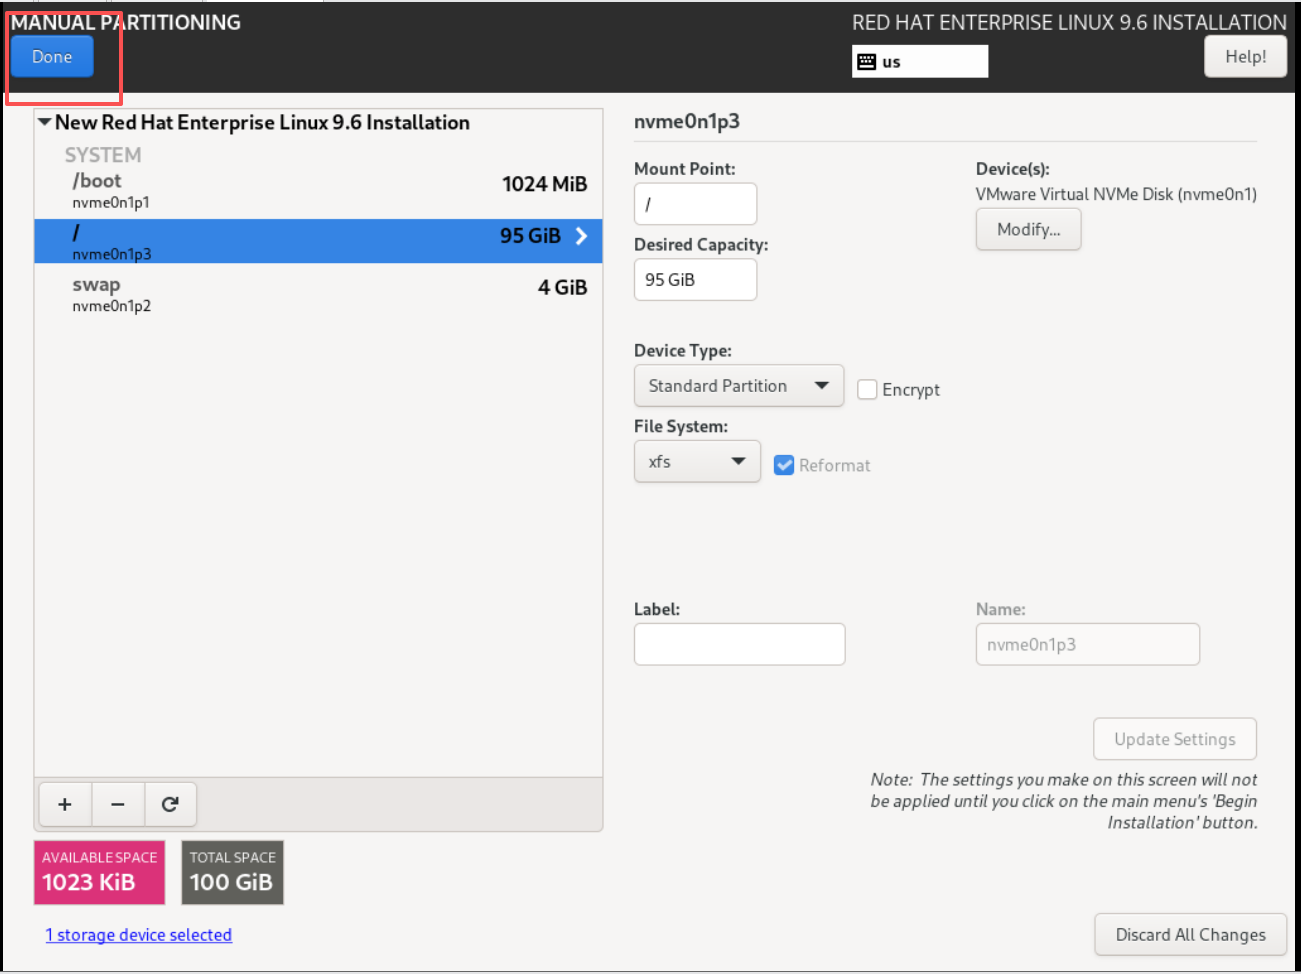Toggle the Encrypt checkbox
1301x974 pixels.
point(867,389)
